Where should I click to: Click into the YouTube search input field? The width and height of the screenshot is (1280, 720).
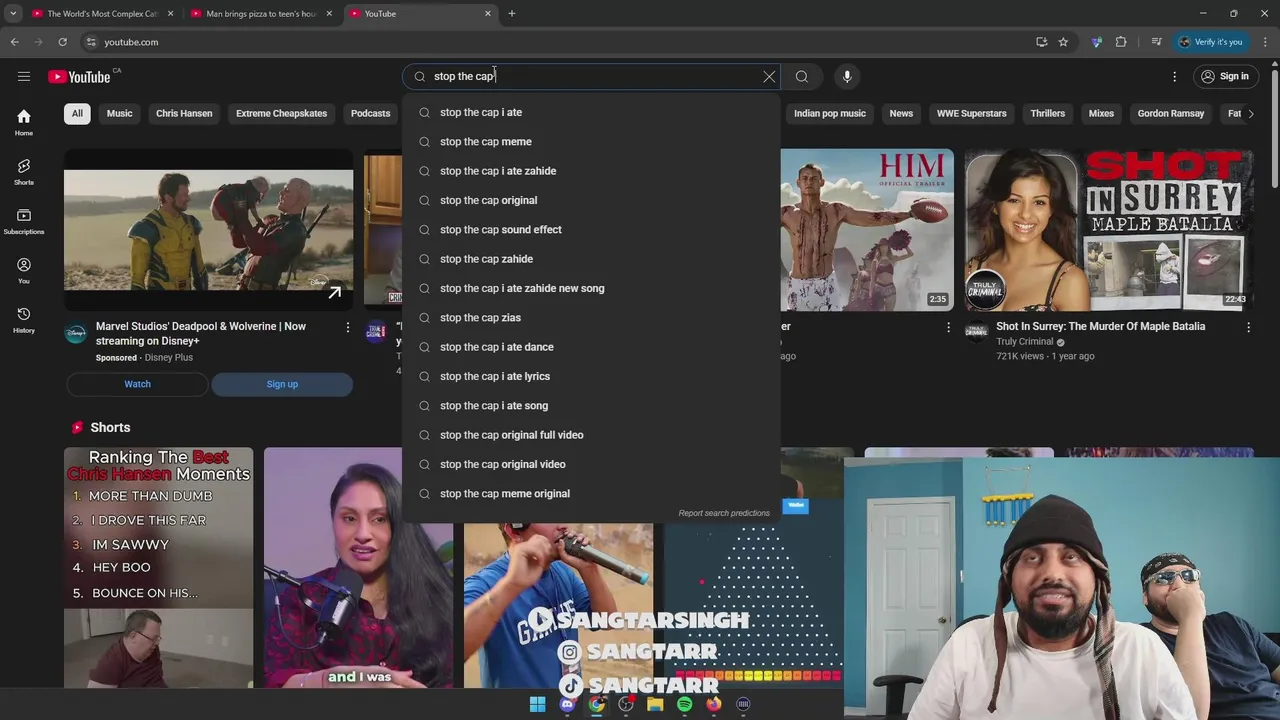[590, 76]
